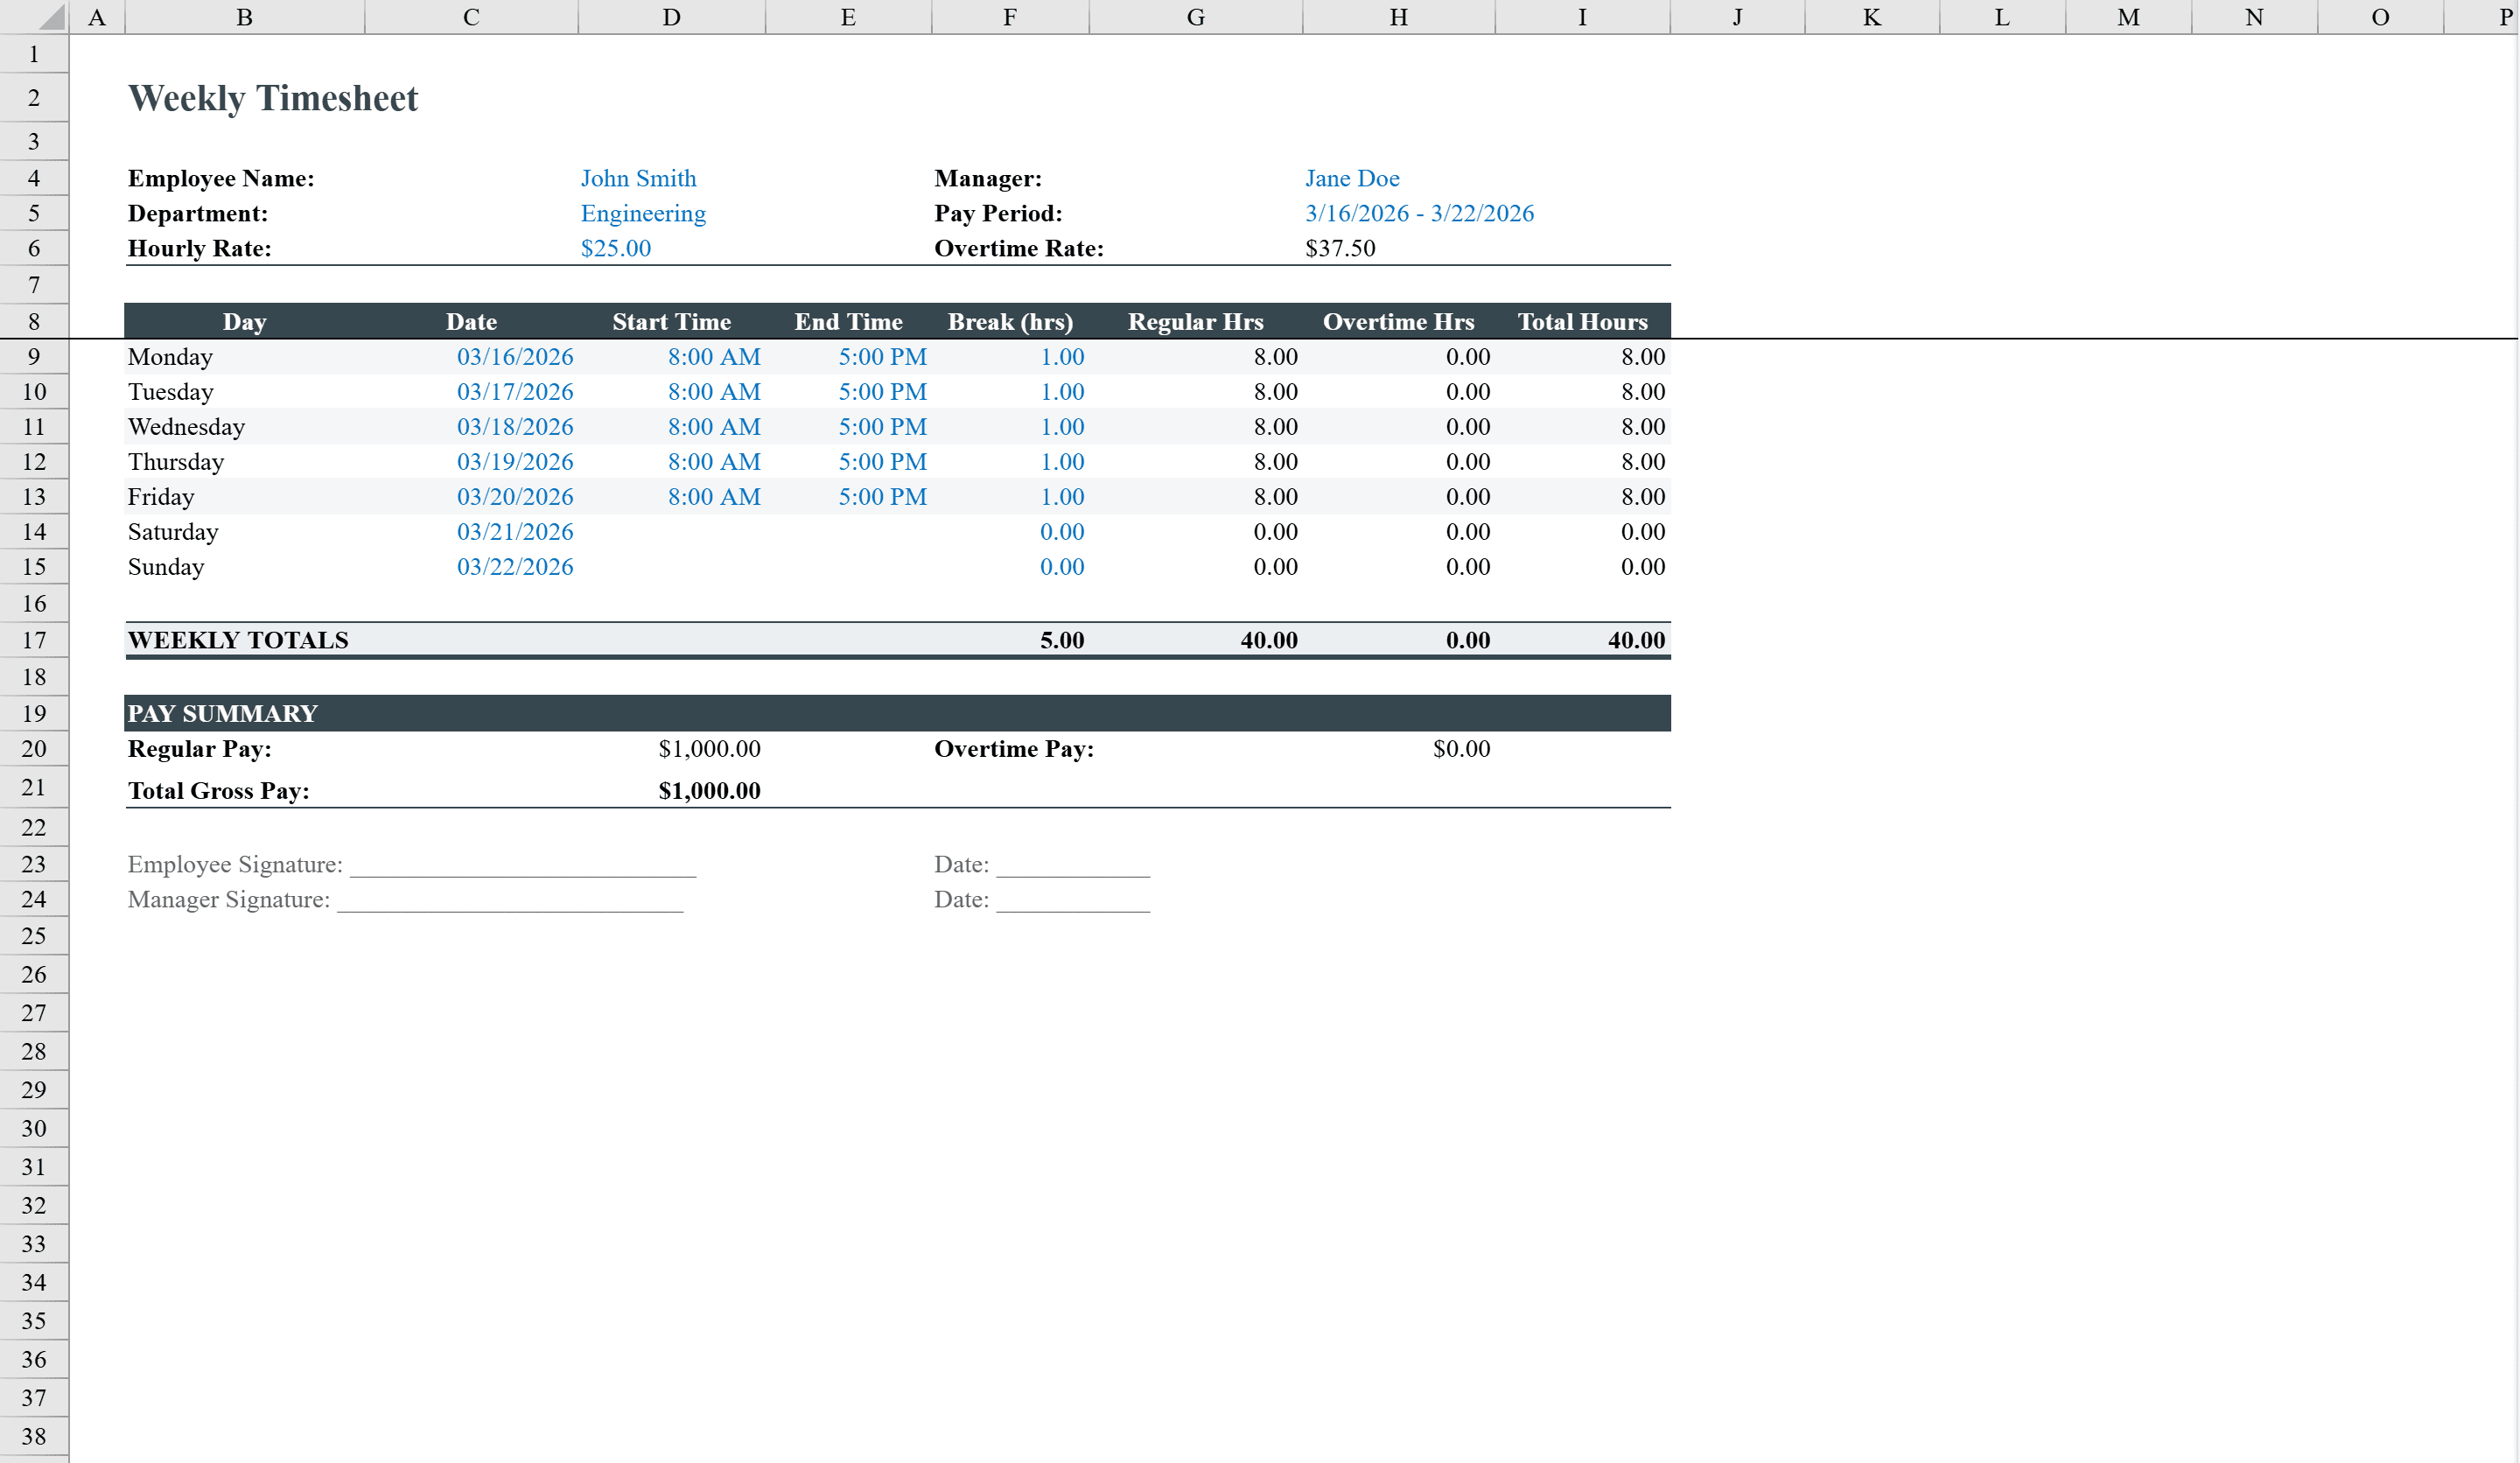Screen dimensions: 2520x1463
Task: Select the John Smith employee name cell
Action: [x=638, y=178]
